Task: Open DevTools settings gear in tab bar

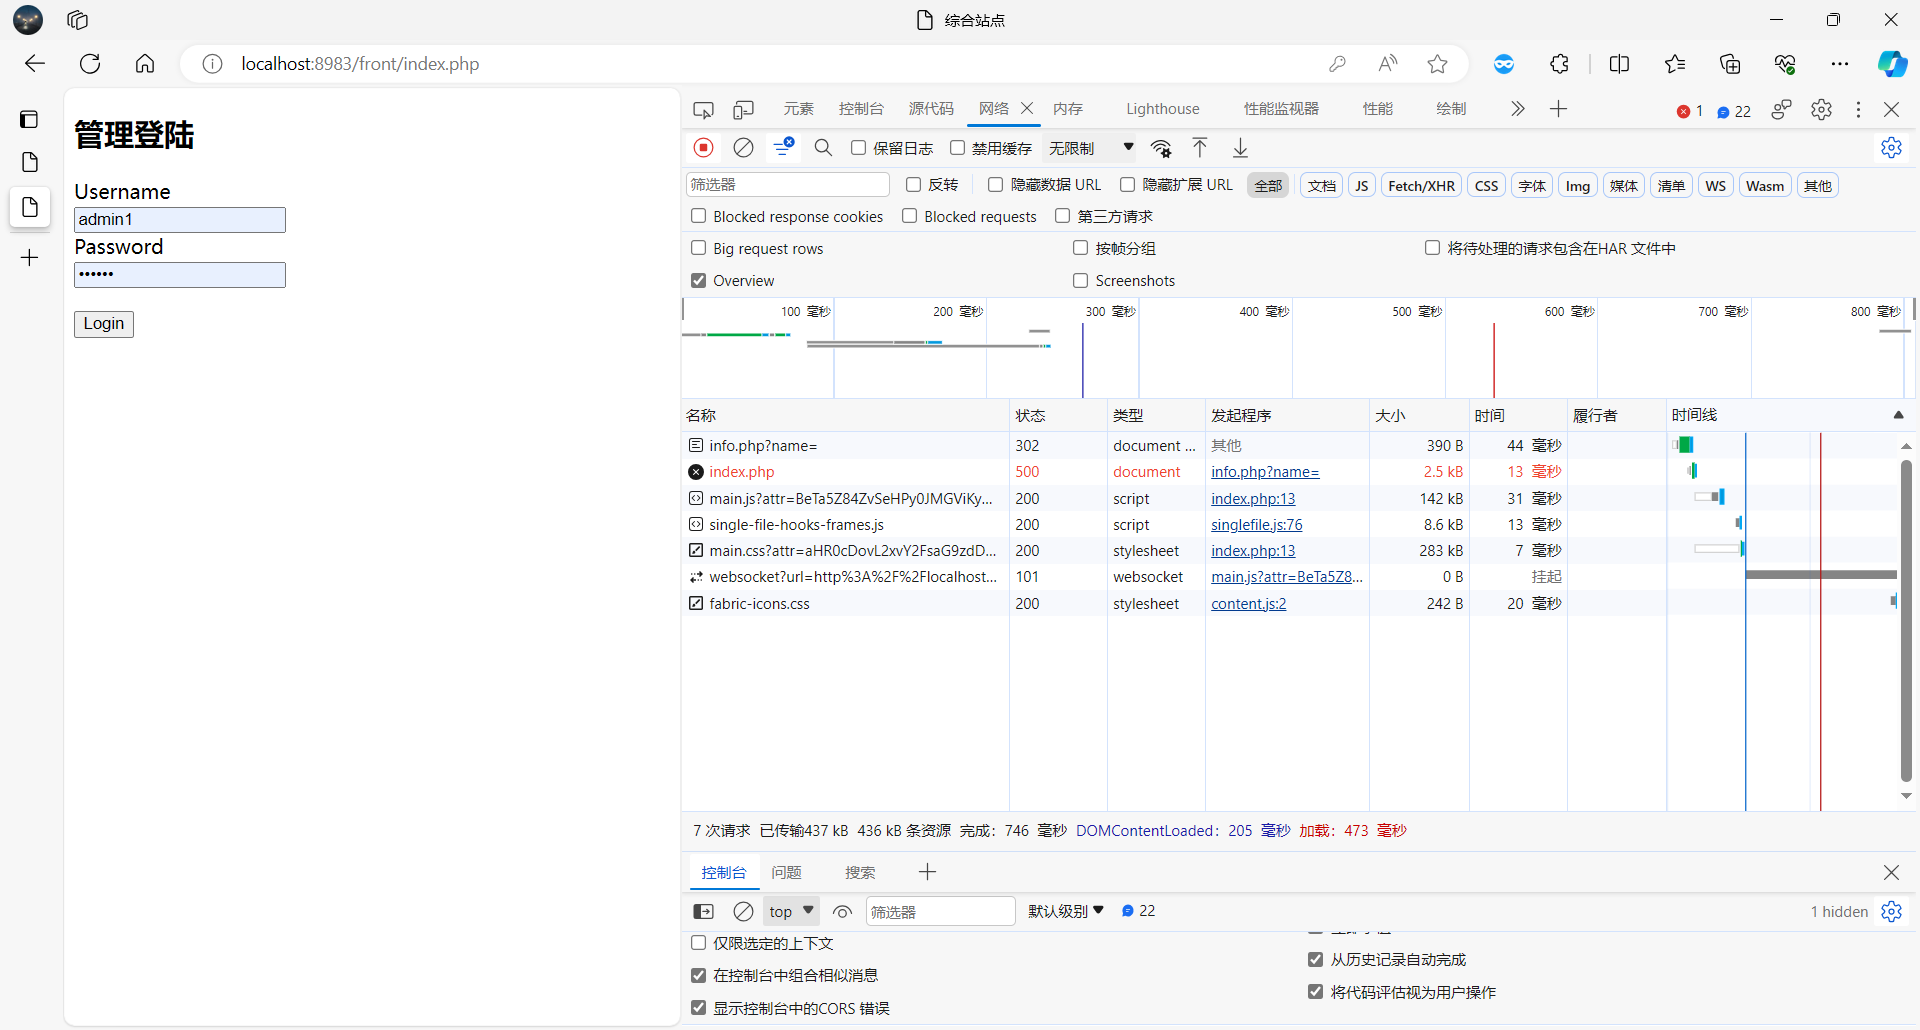Action: pos(1821,109)
